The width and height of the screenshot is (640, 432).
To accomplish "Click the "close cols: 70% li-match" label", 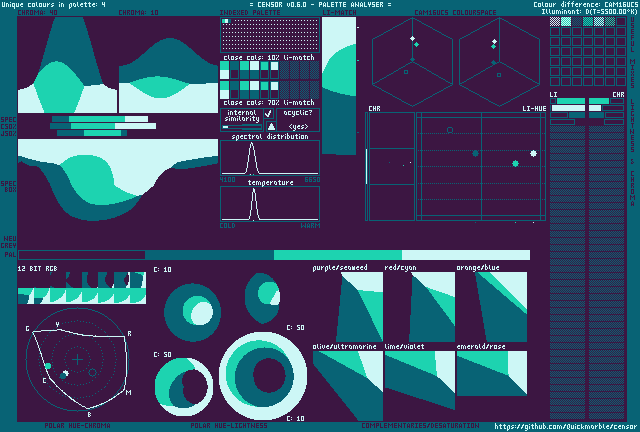I will [x=269, y=102].
